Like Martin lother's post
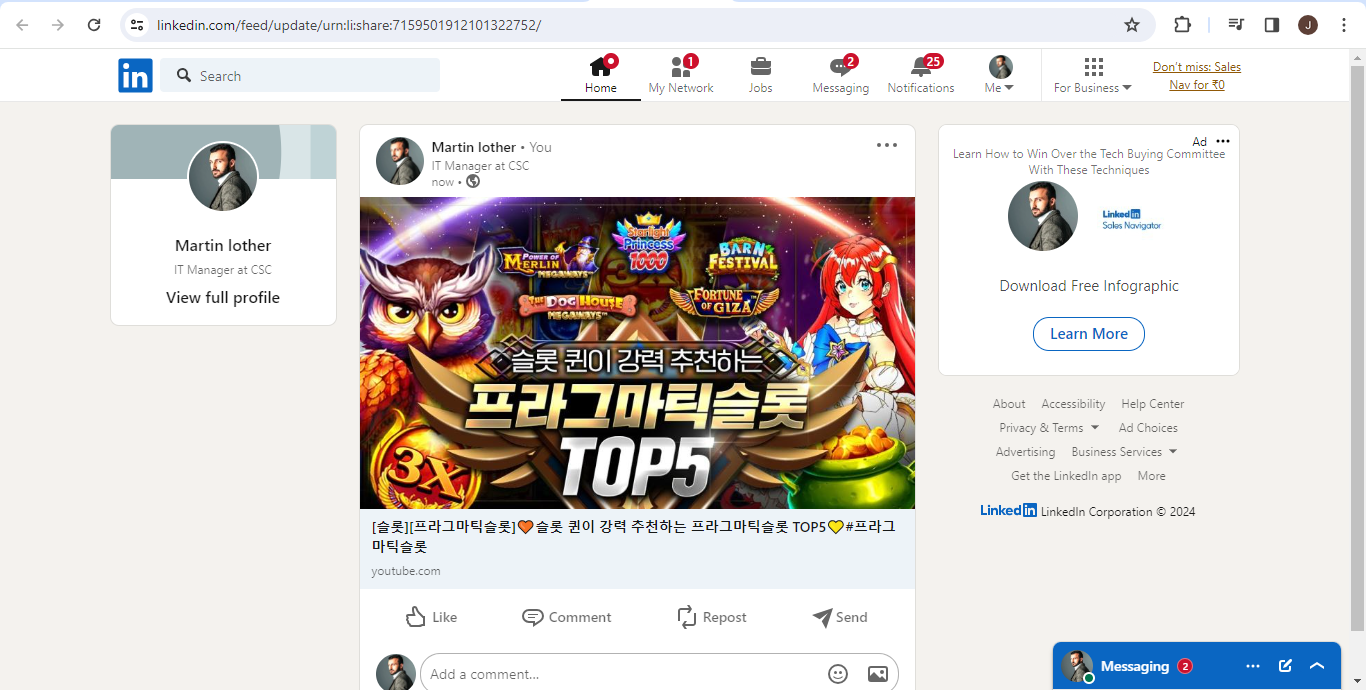Screen dimensions: 1366x690 [x=432, y=617]
